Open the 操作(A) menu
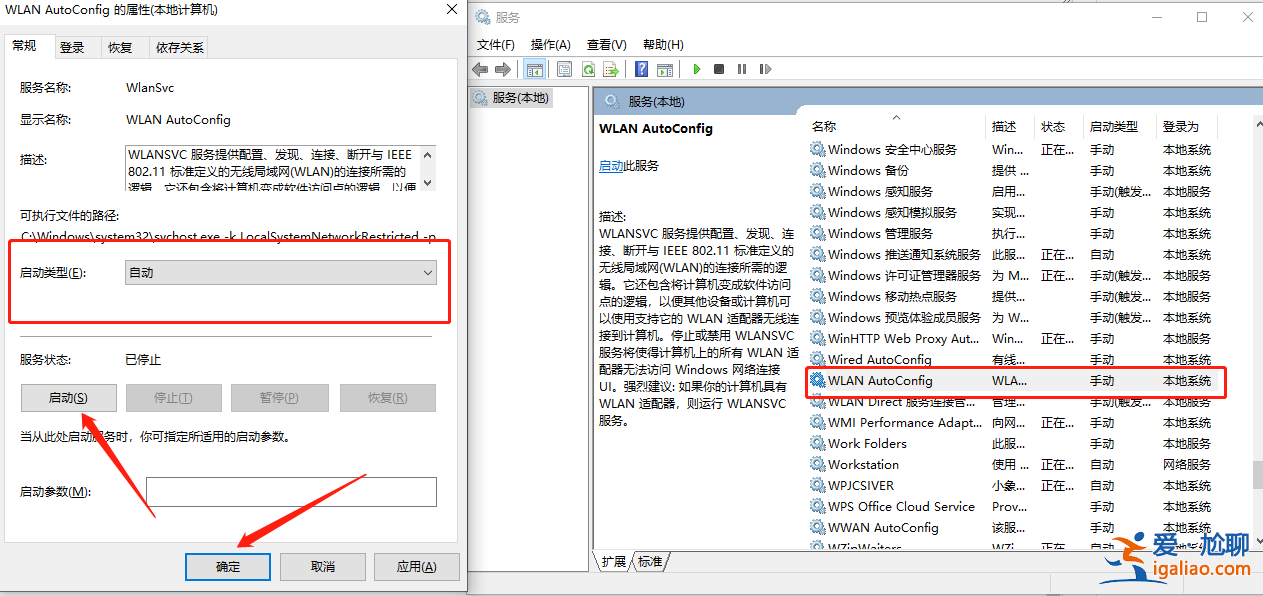This screenshot has height=596, width=1263. pyautogui.click(x=552, y=44)
